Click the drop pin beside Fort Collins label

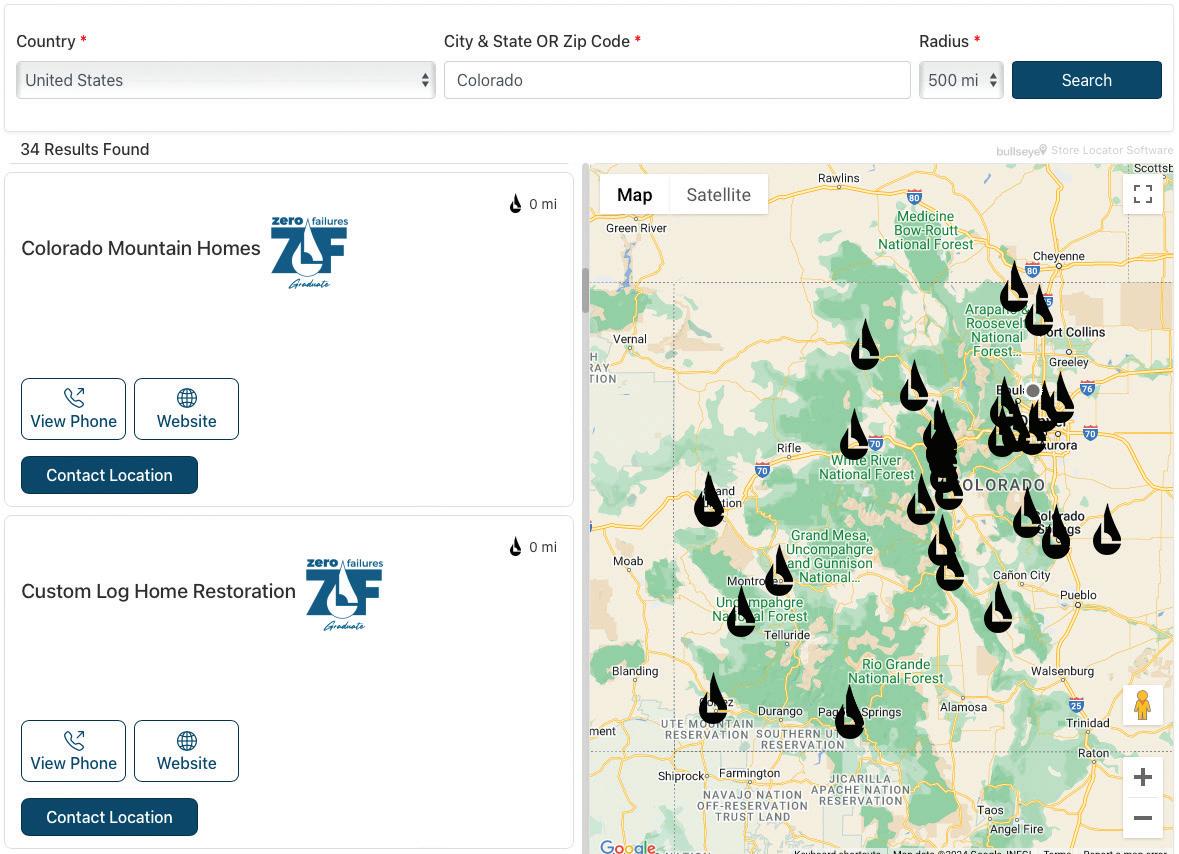[x=1039, y=312]
